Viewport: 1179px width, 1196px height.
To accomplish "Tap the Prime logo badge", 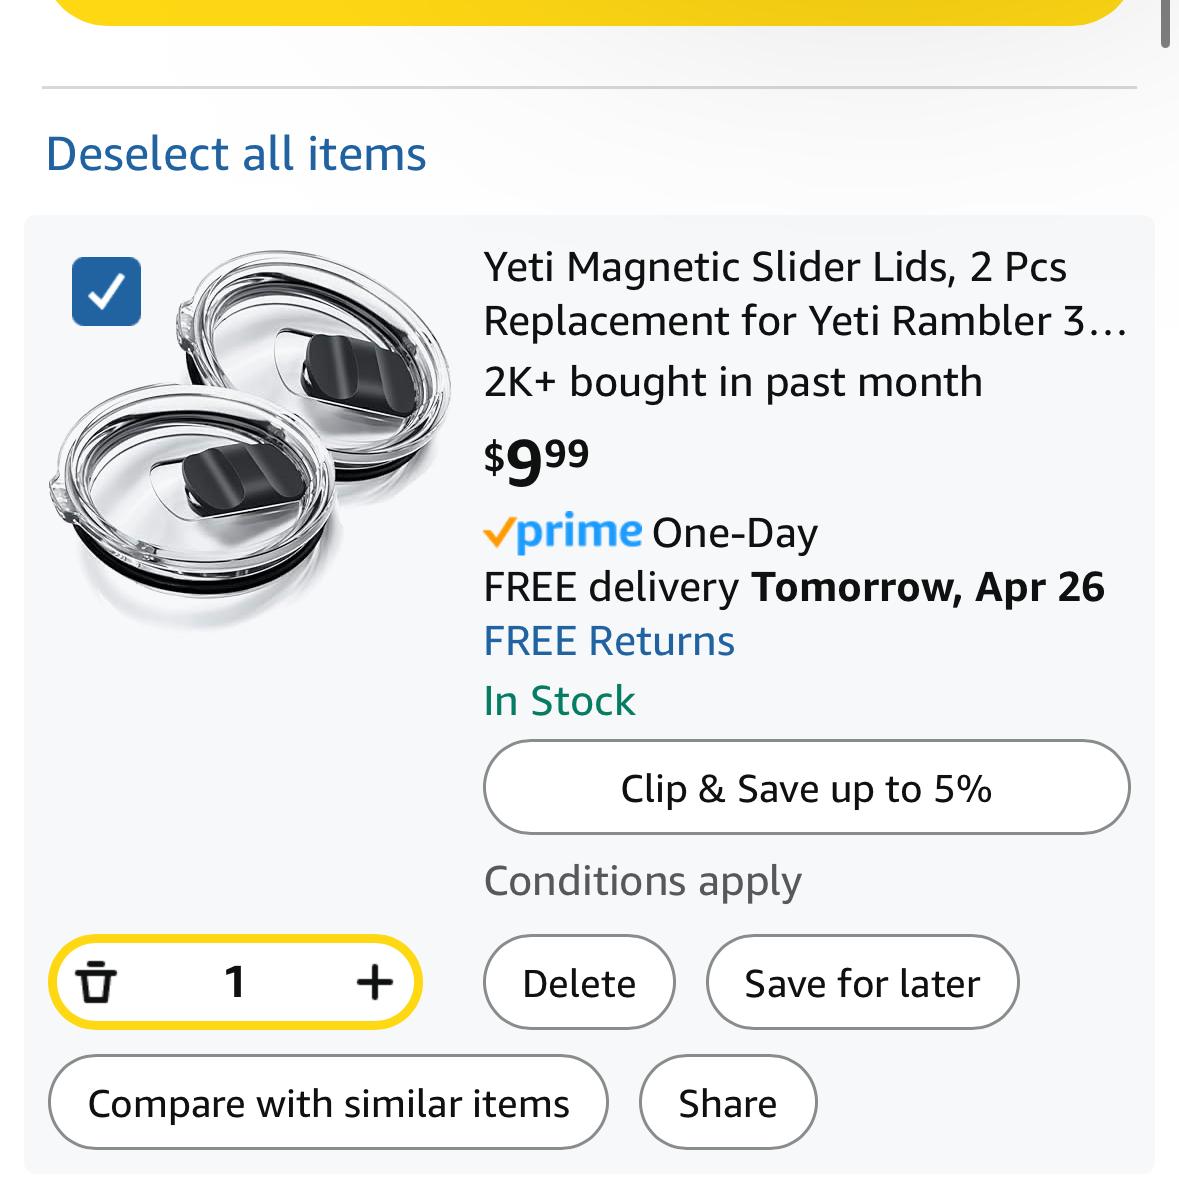I will (x=563, y=532).
